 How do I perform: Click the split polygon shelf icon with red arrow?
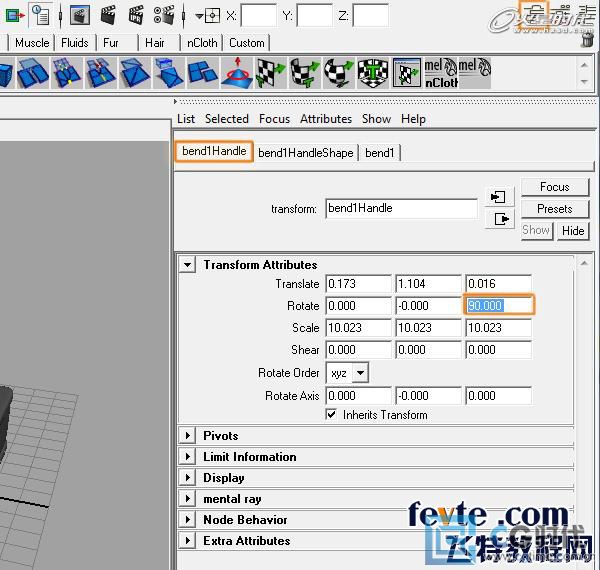(x=100, y=73)
